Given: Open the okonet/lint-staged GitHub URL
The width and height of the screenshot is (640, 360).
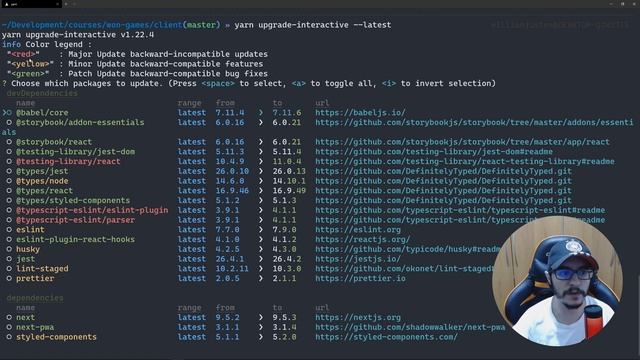Looking at the screenshot, I should (x=404, y=269).
